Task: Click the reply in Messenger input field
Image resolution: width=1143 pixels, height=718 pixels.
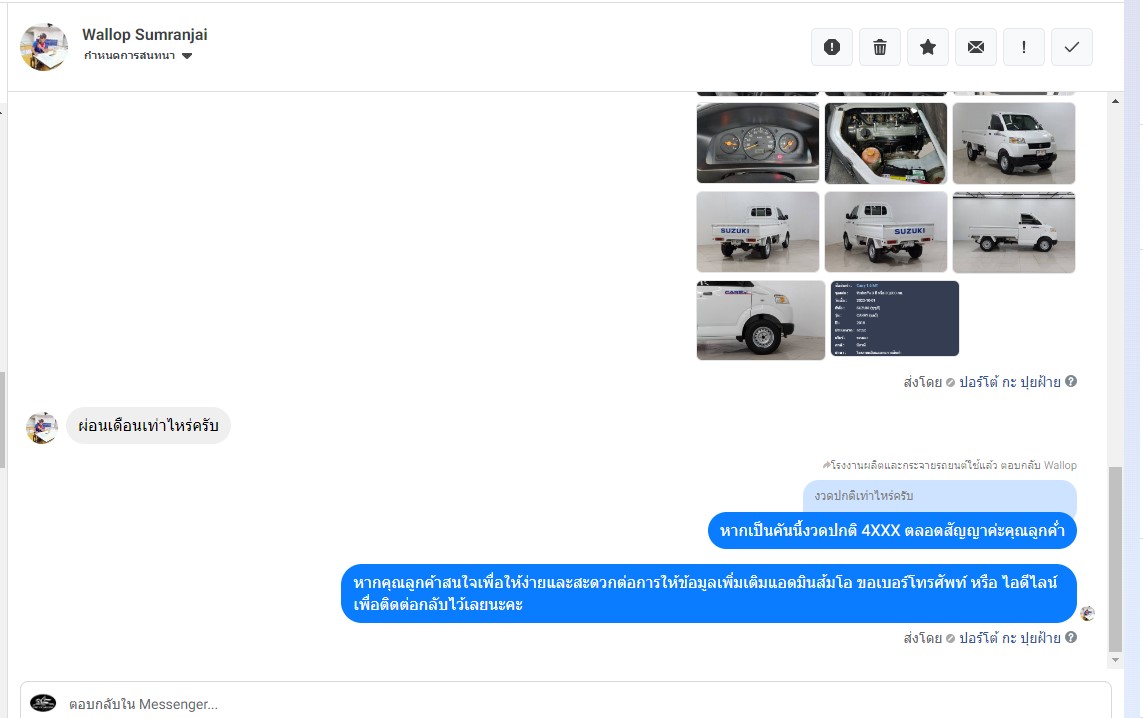Action: tap(566, 703)
